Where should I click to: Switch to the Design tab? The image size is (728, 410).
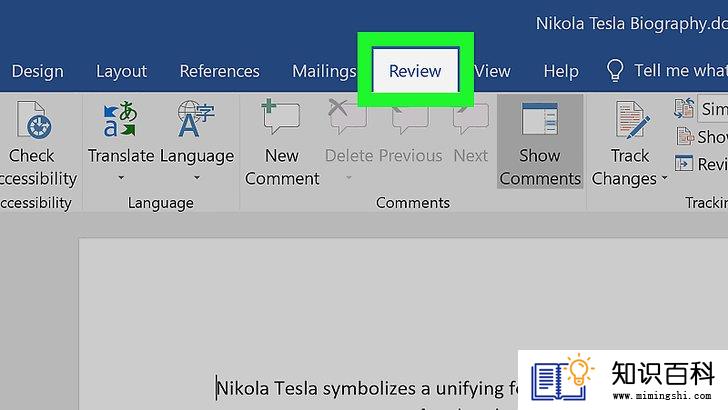click(38, 71)
